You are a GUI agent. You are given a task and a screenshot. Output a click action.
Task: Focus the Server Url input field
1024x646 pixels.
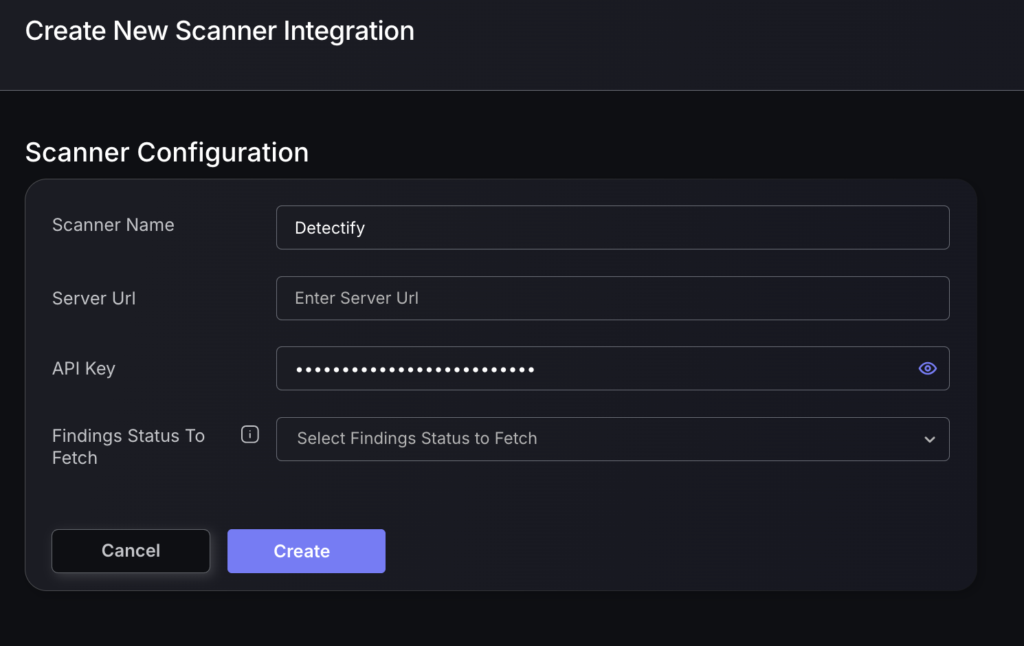coord(611,298)
